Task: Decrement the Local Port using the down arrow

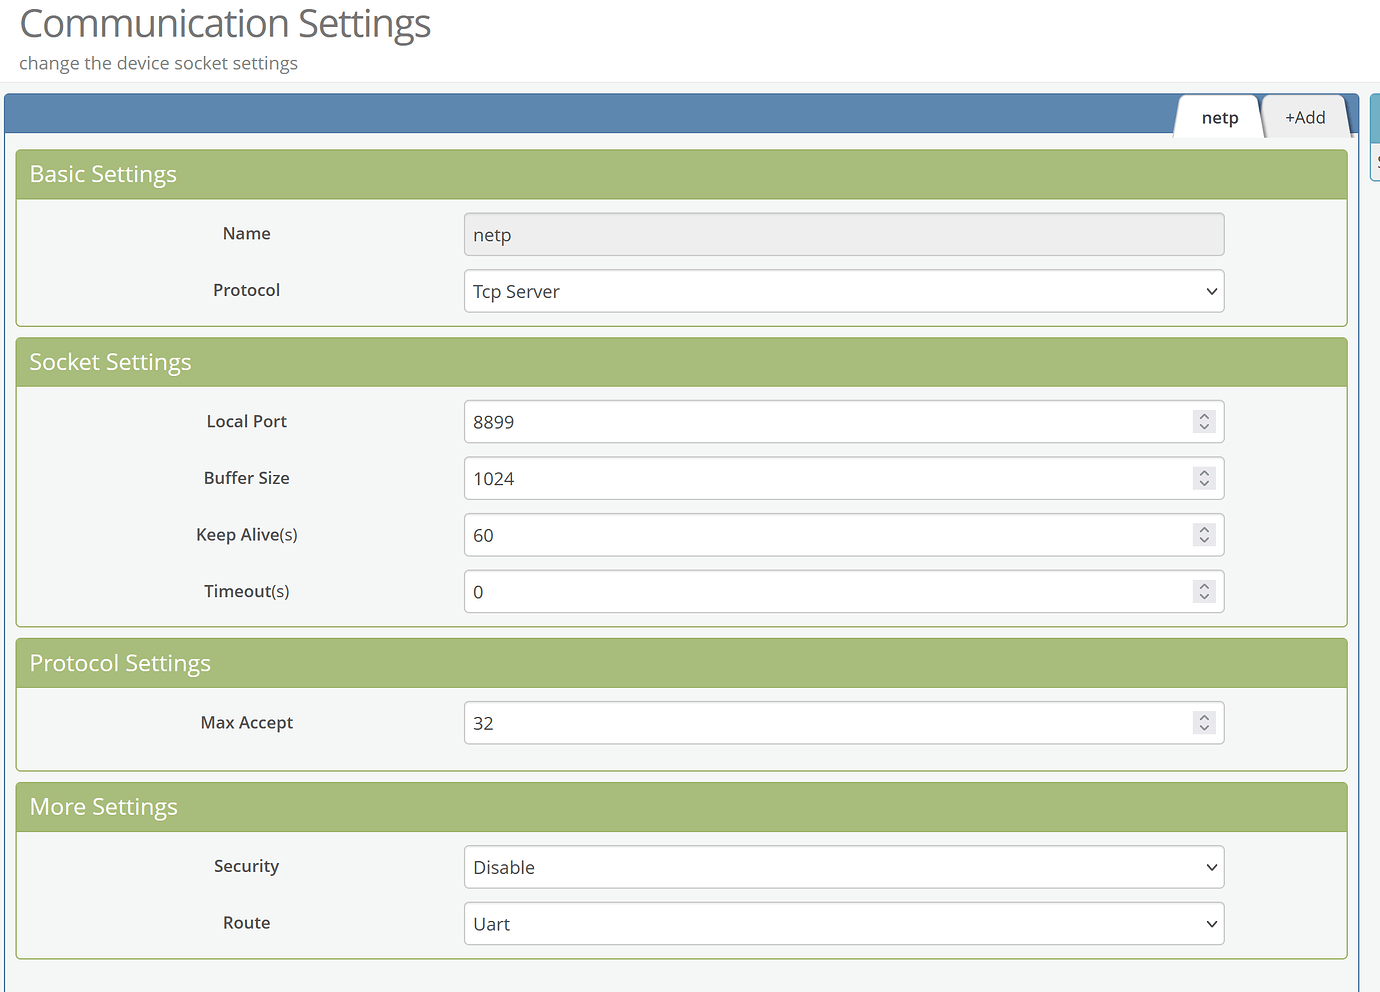Action: [x=1204, y=427]
